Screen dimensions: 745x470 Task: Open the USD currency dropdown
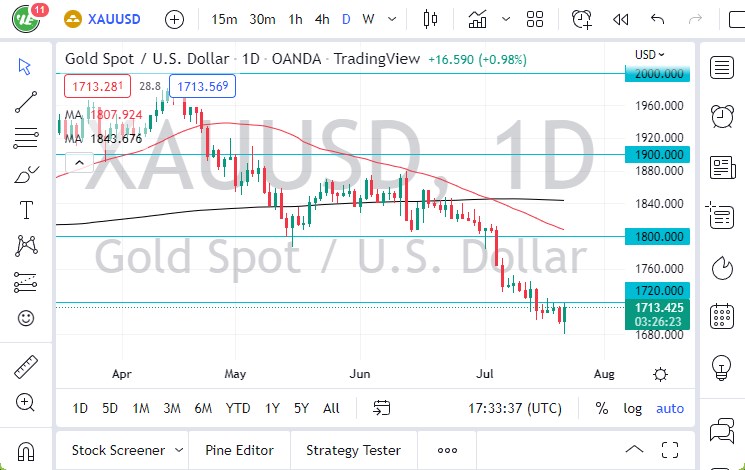tap(649, 54)
